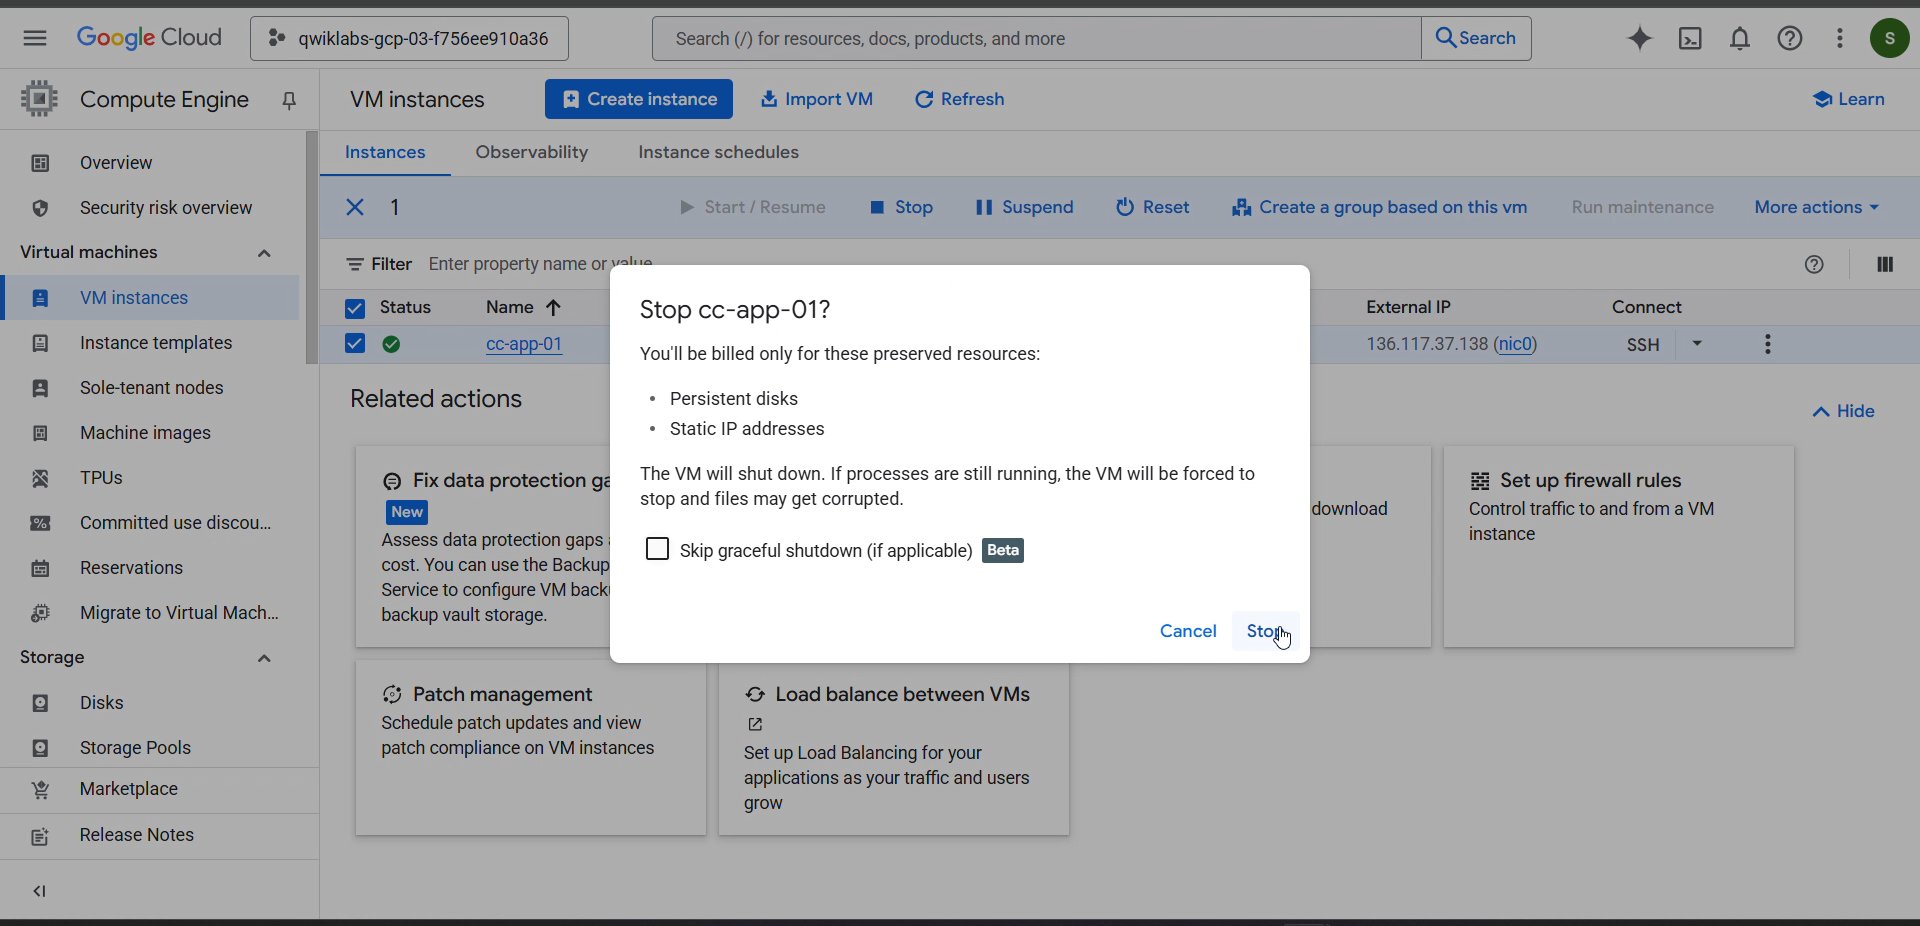The image size is (1920, 926).
Task: Open more actions kebab for cc-app-01 row
Action: 1768,344
